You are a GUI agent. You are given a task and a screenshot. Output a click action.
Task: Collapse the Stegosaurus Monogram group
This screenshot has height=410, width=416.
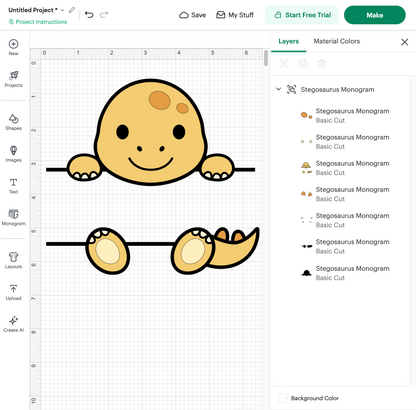pyautogui.click(x=278, y=89)
